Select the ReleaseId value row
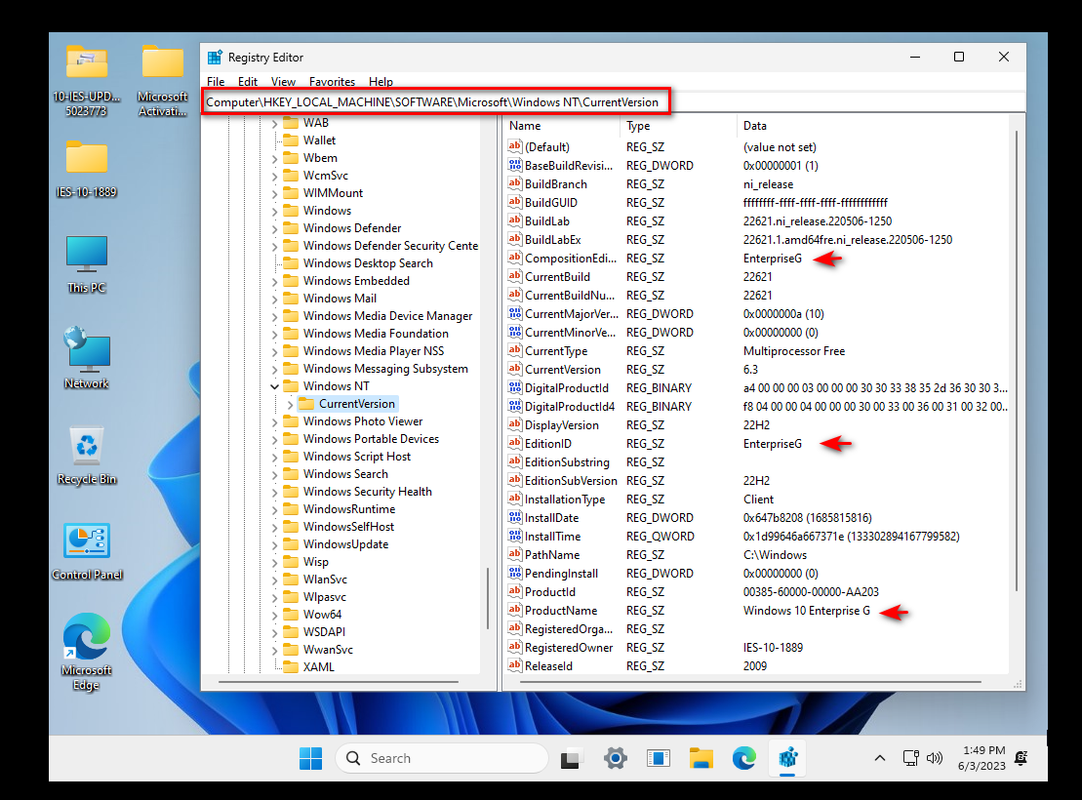The height and width of the screenshot is (800, 1082). 758,666
